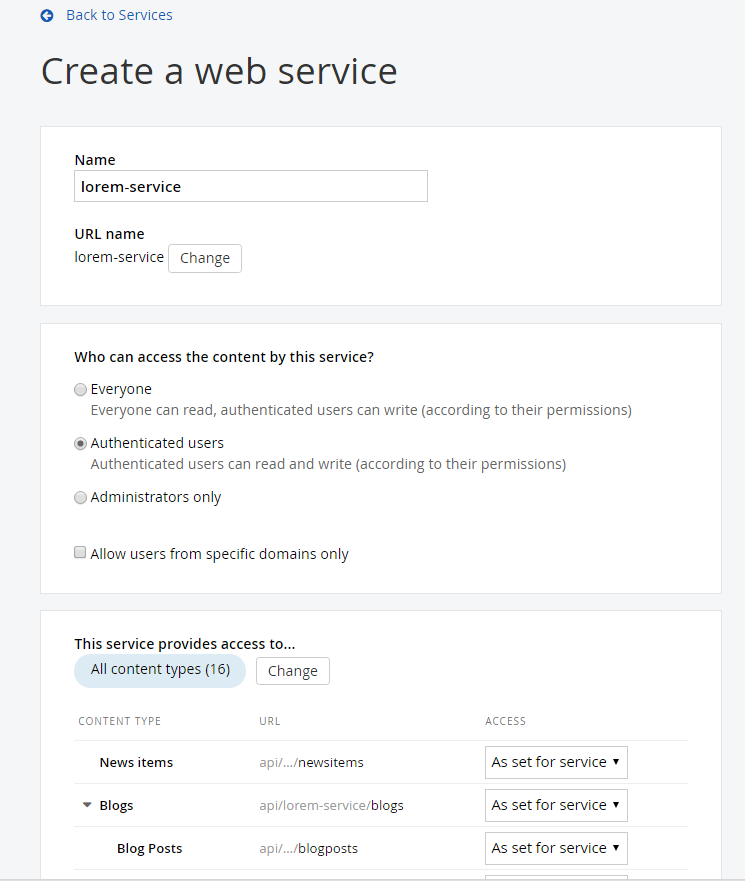Screen dimensions: 745x881
Task: Click the ACCESS column header
Action: pyautogui.click(x=505, y=721)
